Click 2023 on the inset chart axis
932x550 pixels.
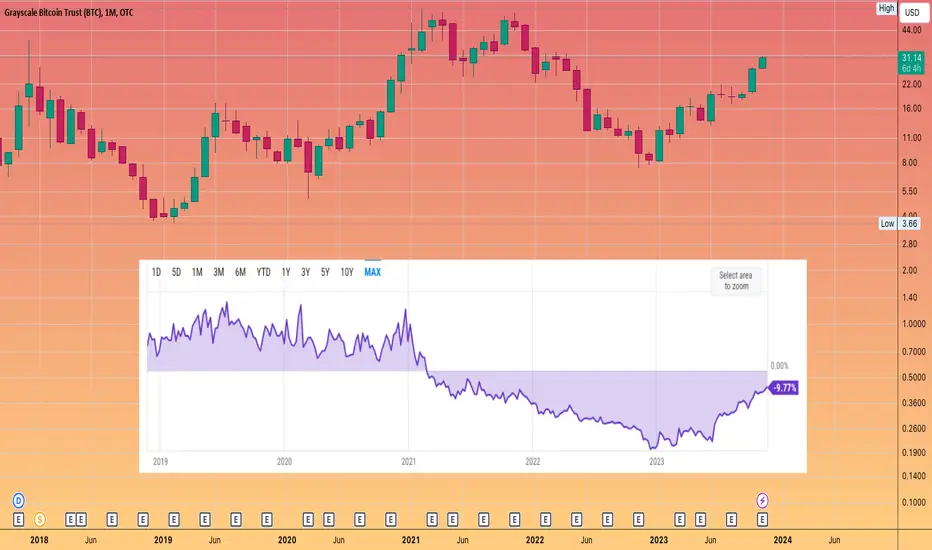pyautogui.click(x=657, y=461)
